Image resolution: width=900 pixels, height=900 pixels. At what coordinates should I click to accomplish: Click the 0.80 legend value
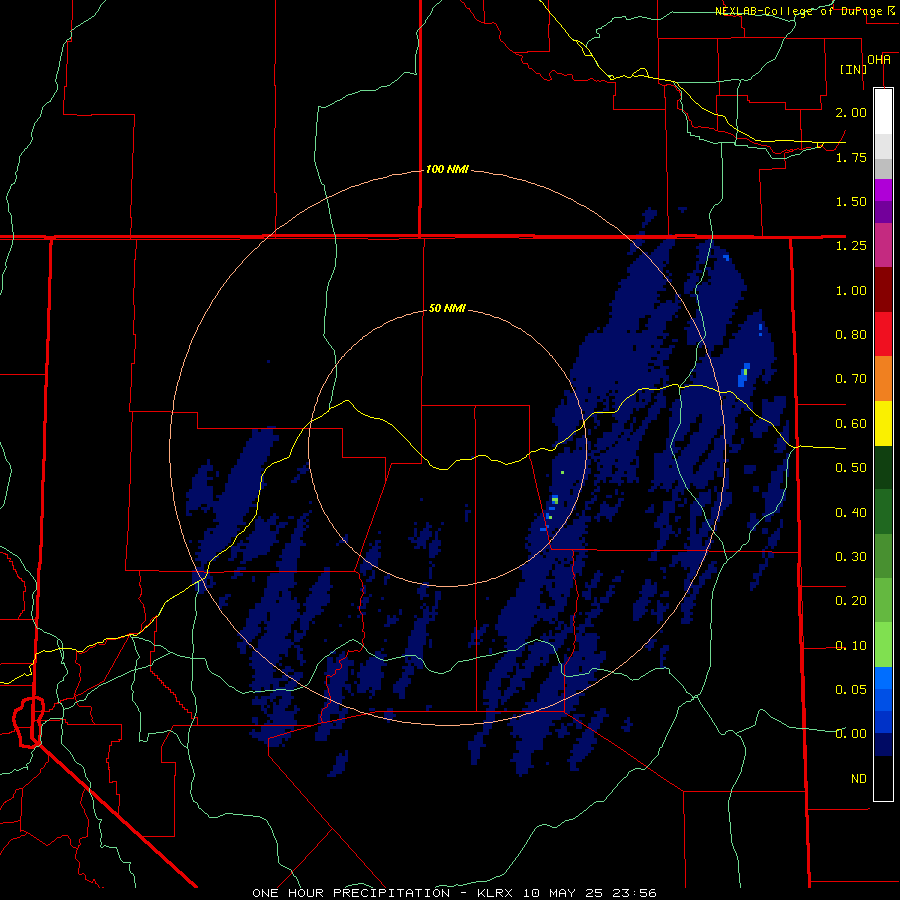pyautogui.click(x=851, y=335)
